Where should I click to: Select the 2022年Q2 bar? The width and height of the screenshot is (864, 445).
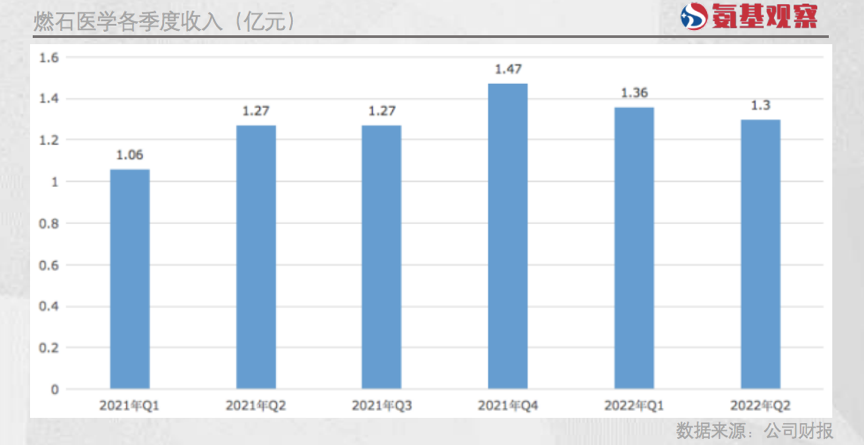click(760, 254)
